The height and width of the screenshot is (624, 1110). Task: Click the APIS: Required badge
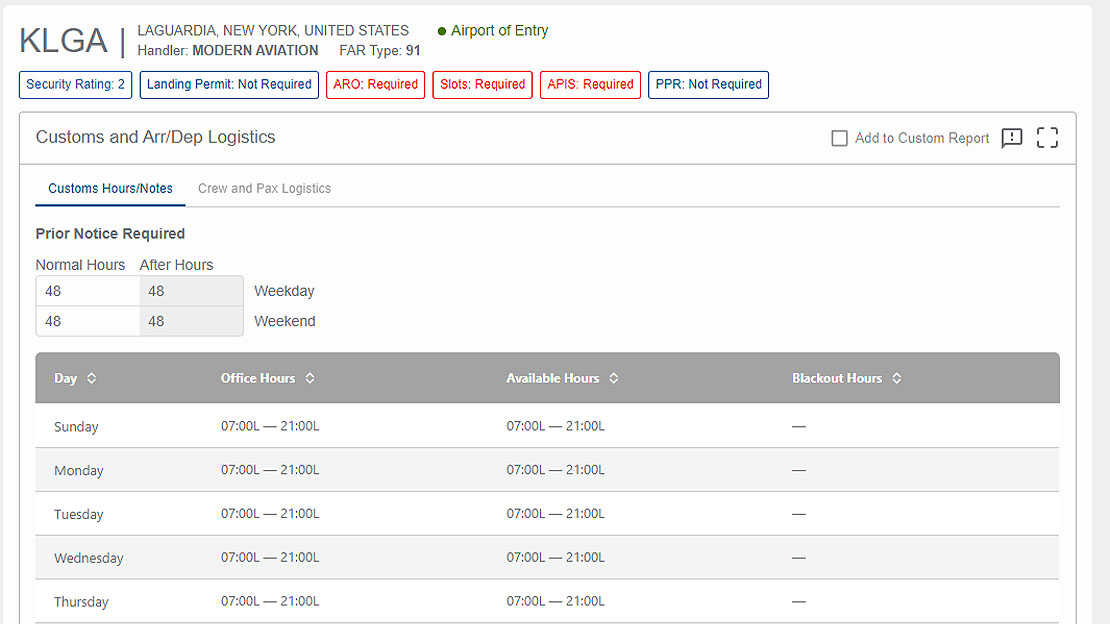pos(590,84)
